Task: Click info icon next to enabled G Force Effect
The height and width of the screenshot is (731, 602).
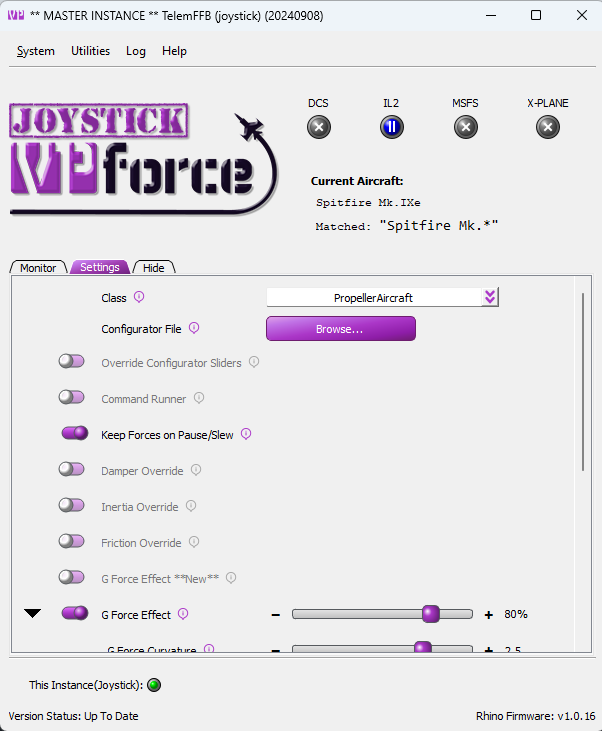Action: 183,614
